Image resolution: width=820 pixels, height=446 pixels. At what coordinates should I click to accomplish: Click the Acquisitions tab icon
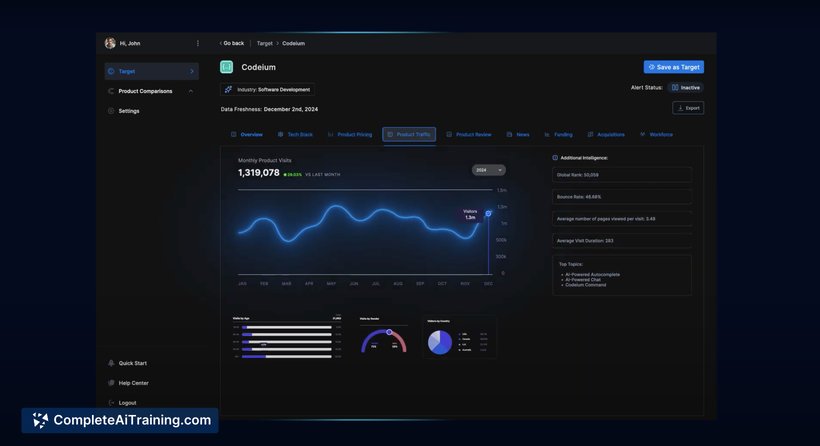pyautogui.click(x=590, y=134)
